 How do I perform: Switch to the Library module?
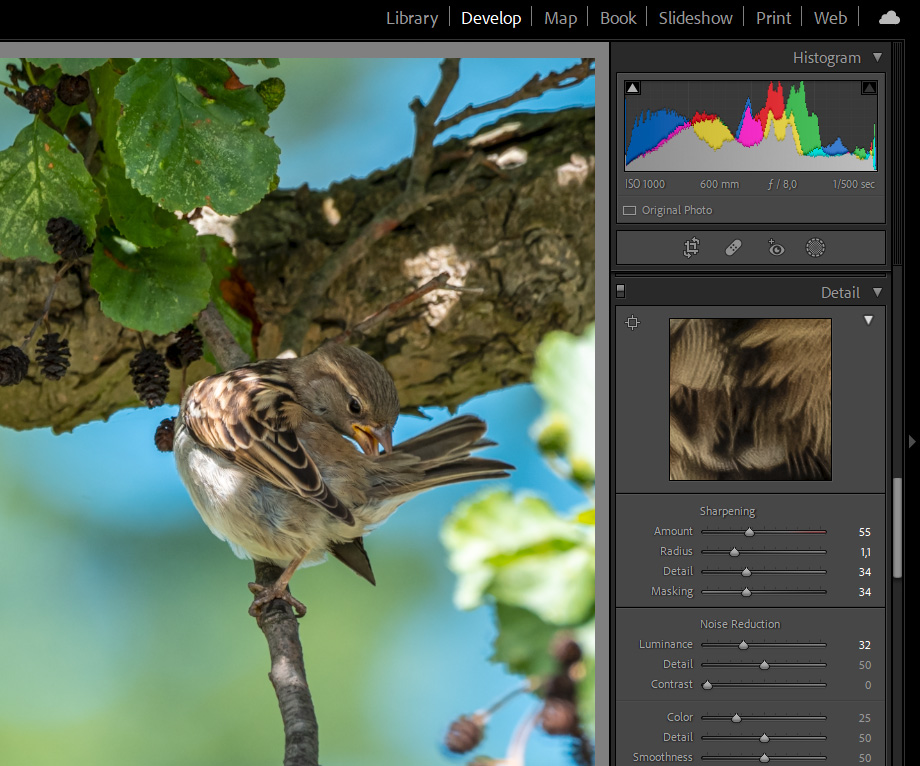[412, 18]
